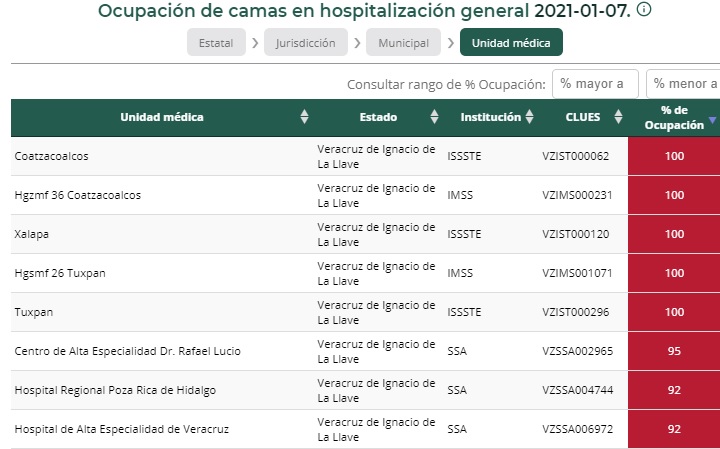The image size is (720, 449).
Task: Sort by Estado column arrows
Action: [x=434, y=118]
